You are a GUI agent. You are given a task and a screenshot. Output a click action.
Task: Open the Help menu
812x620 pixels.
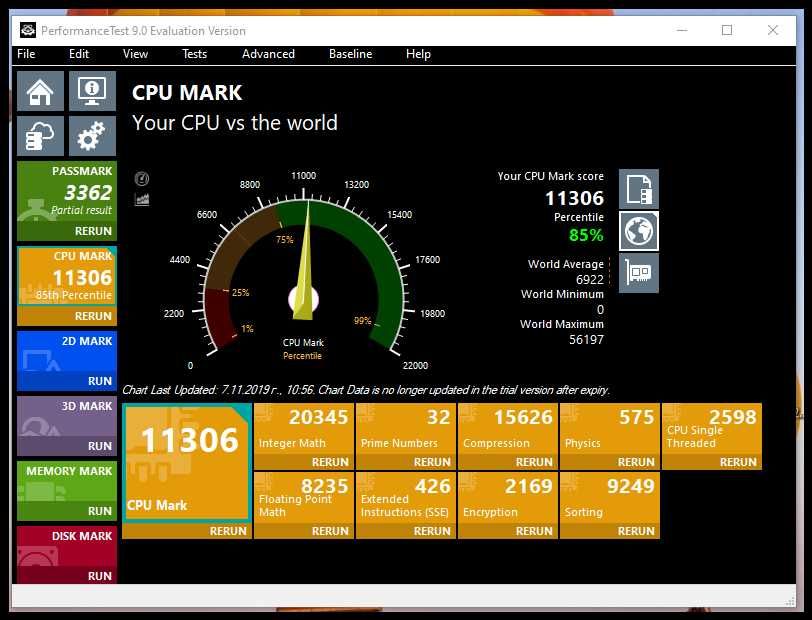418,54
